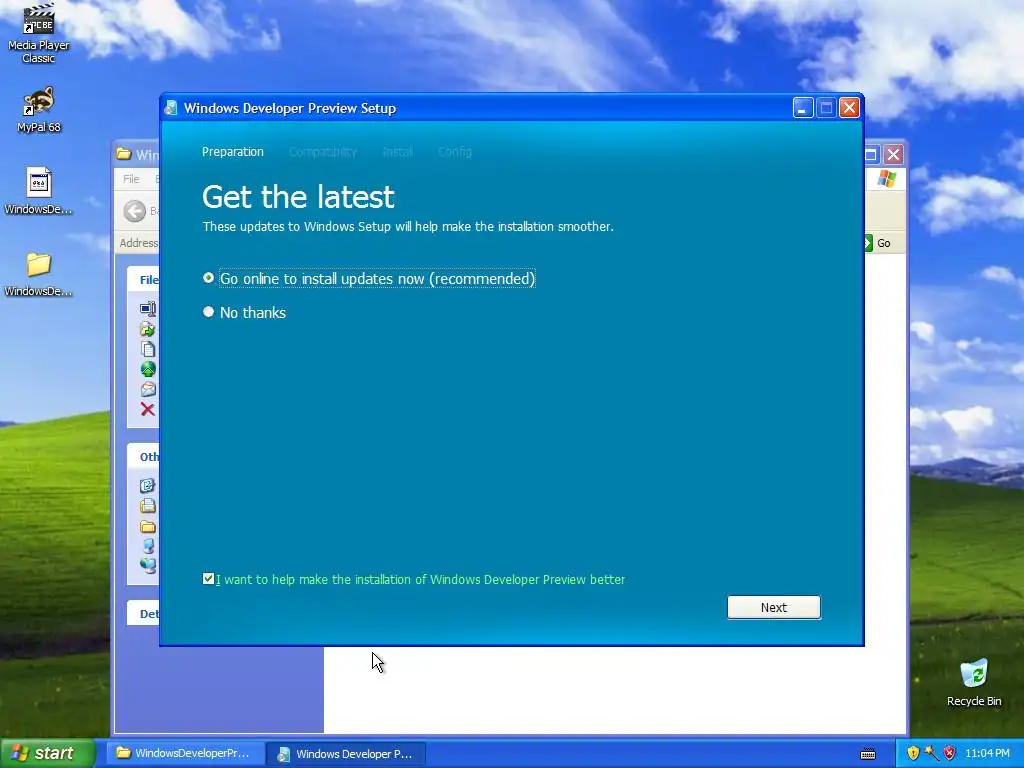Click the publish to Web globe icon
Screen dimensions: 1024x768
tap(148, 369)
